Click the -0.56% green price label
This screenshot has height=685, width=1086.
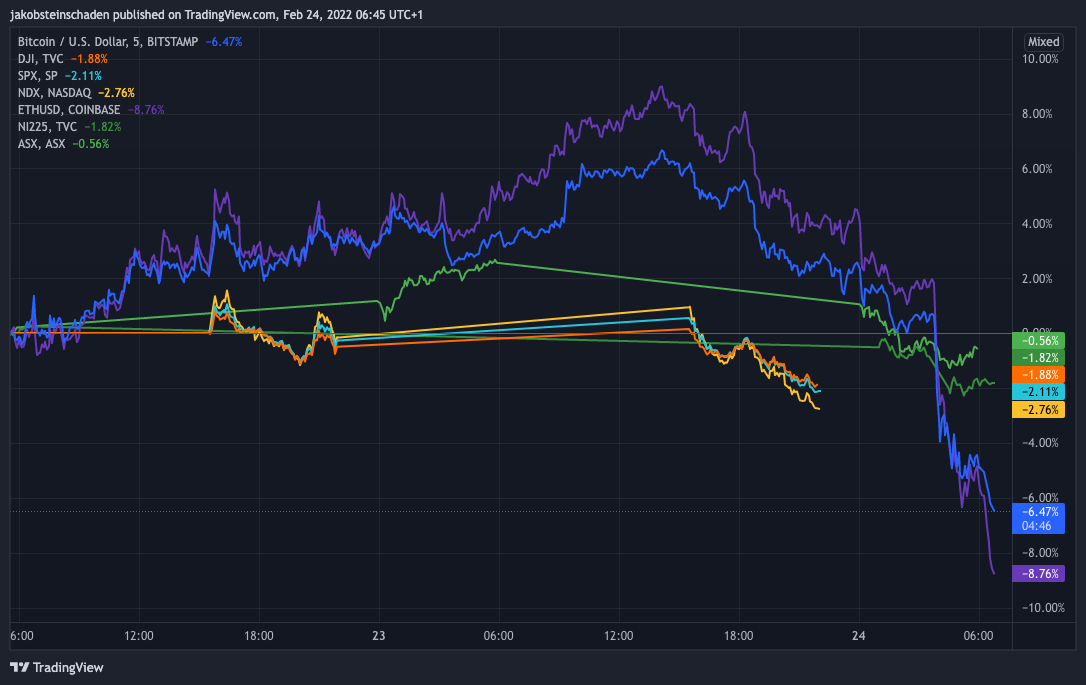point(1038,341)
